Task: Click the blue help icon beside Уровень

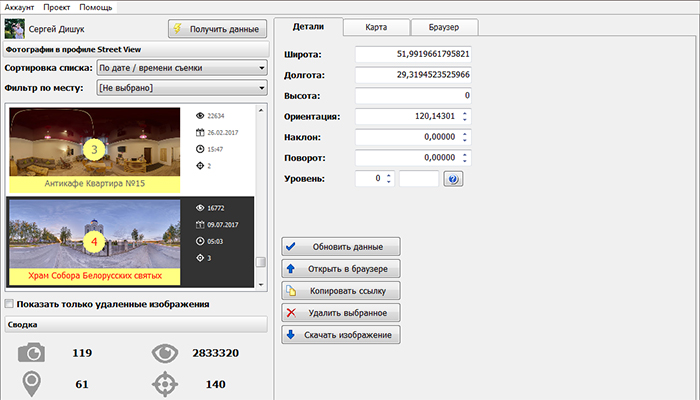Action: (454, 179)
